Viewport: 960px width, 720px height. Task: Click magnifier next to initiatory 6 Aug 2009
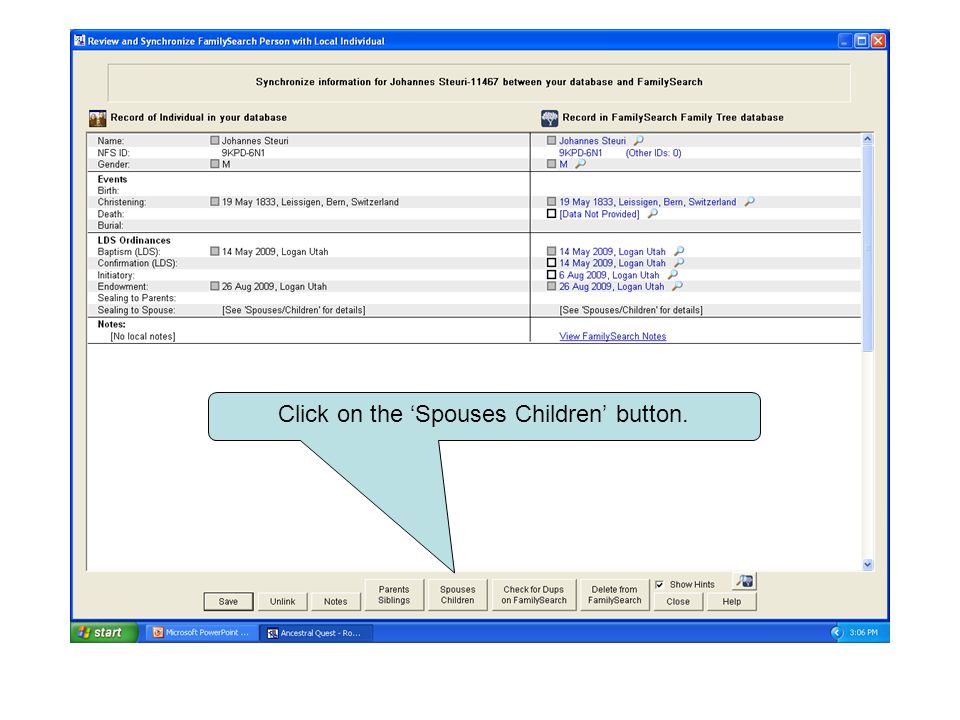(x=672, y=274)
